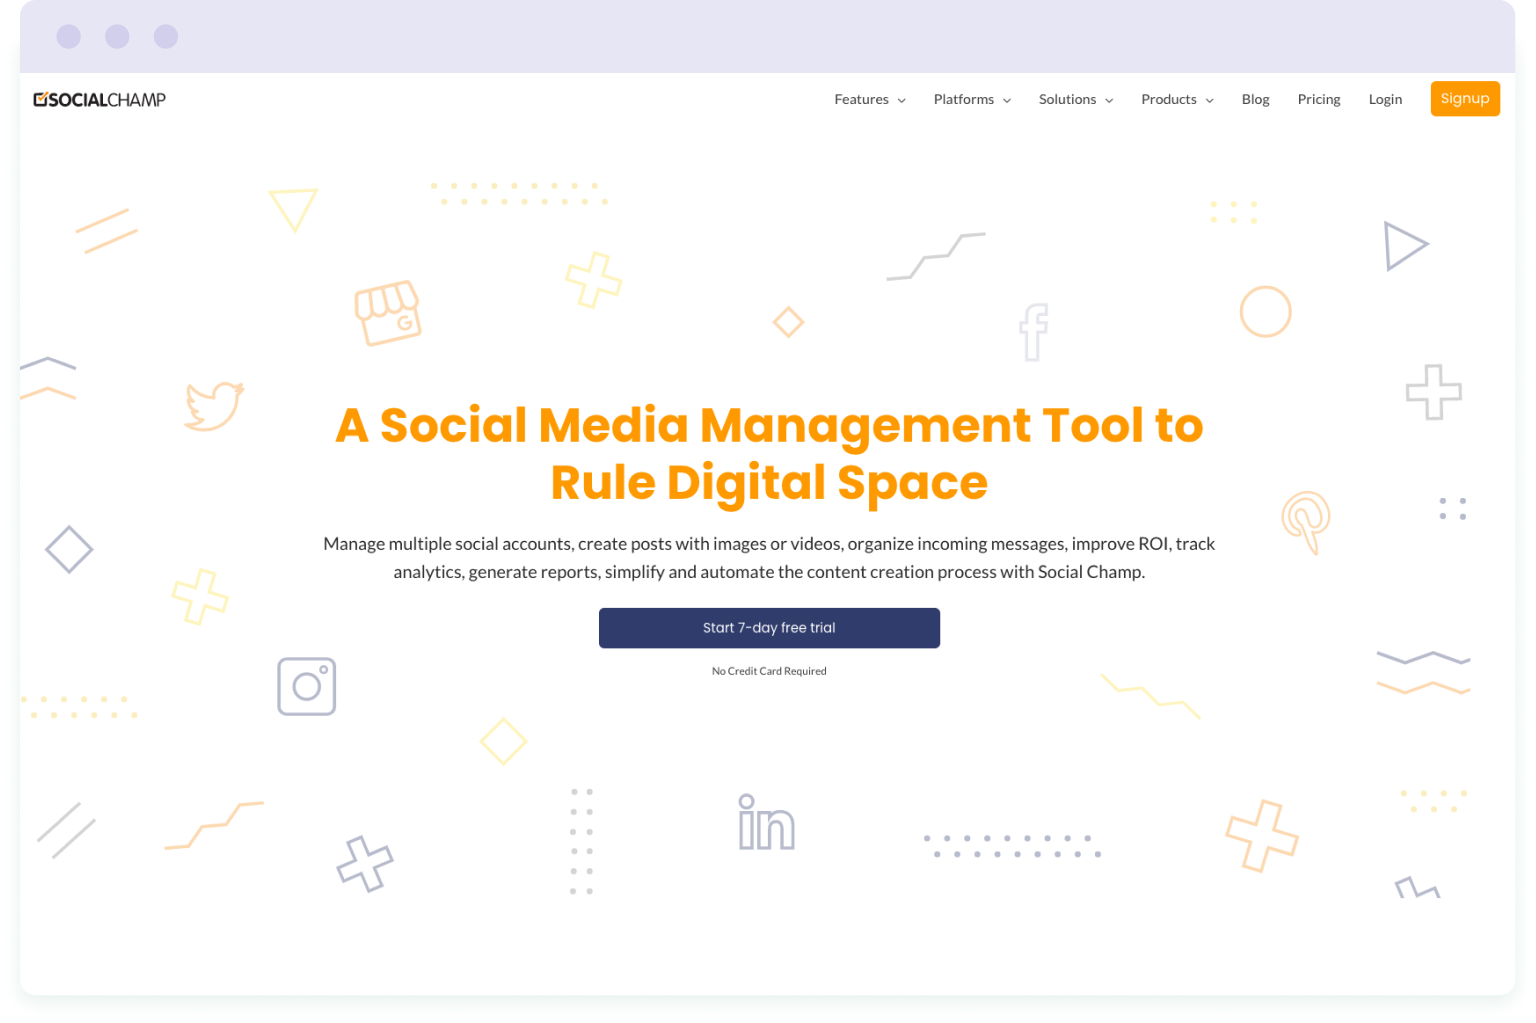Go to the Pricing page
The height and width of the screenshot is (1023, 1536).
(1318, 99)
